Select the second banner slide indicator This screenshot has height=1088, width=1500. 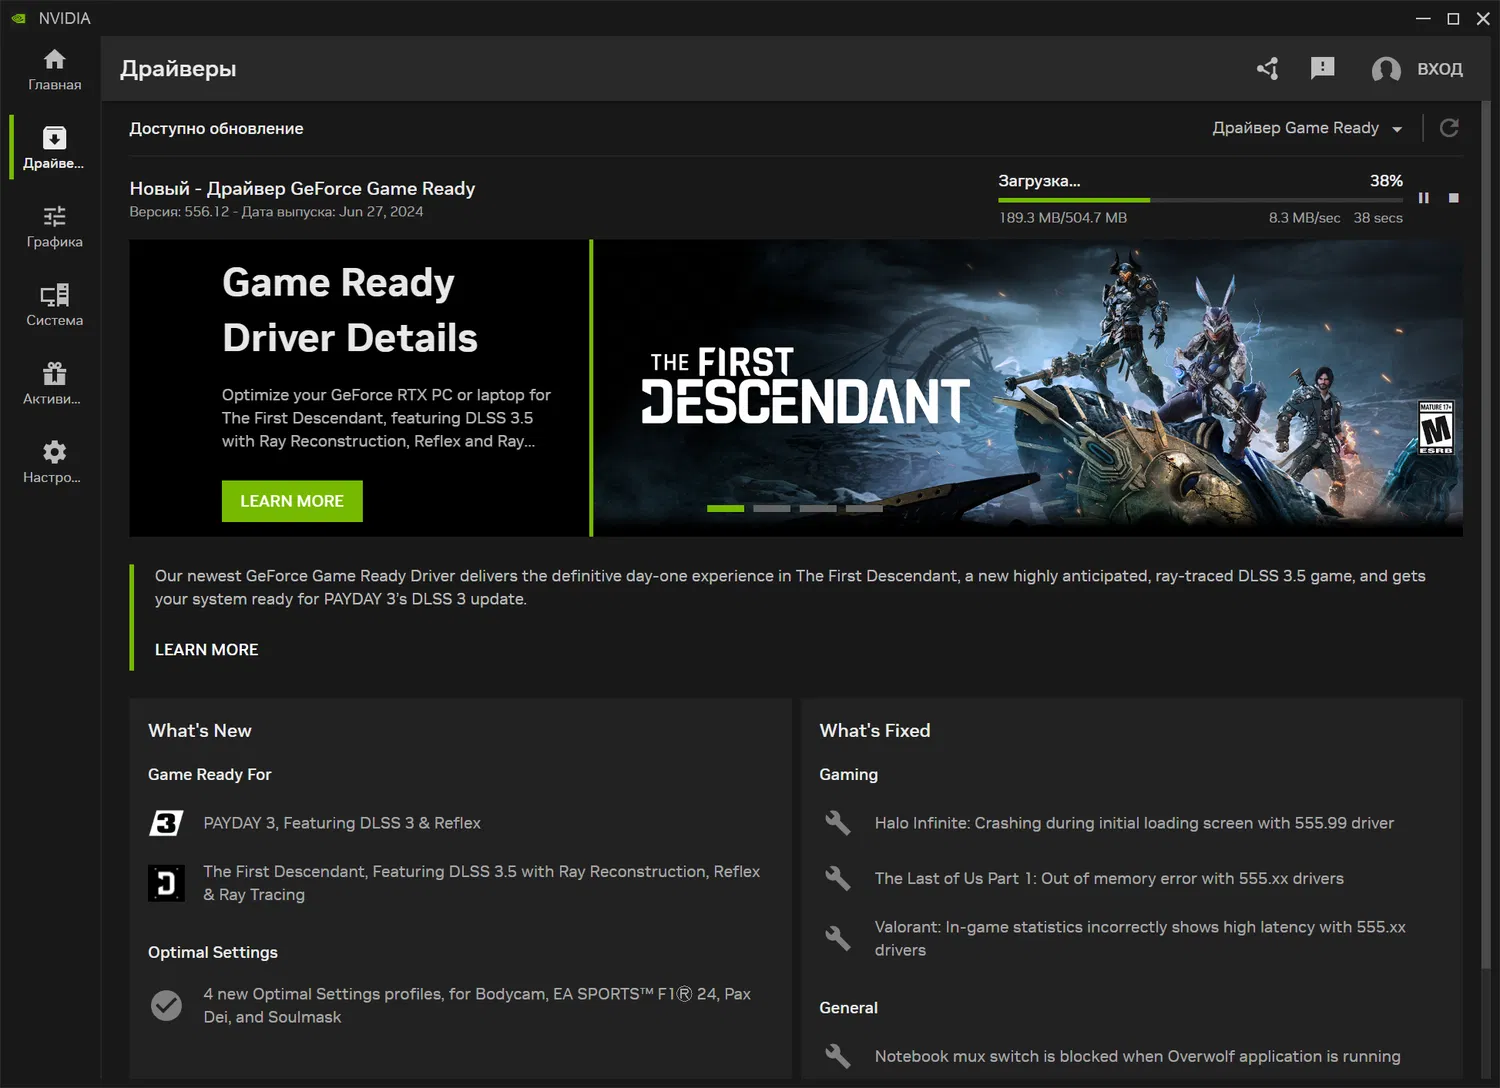click(771, 509)
